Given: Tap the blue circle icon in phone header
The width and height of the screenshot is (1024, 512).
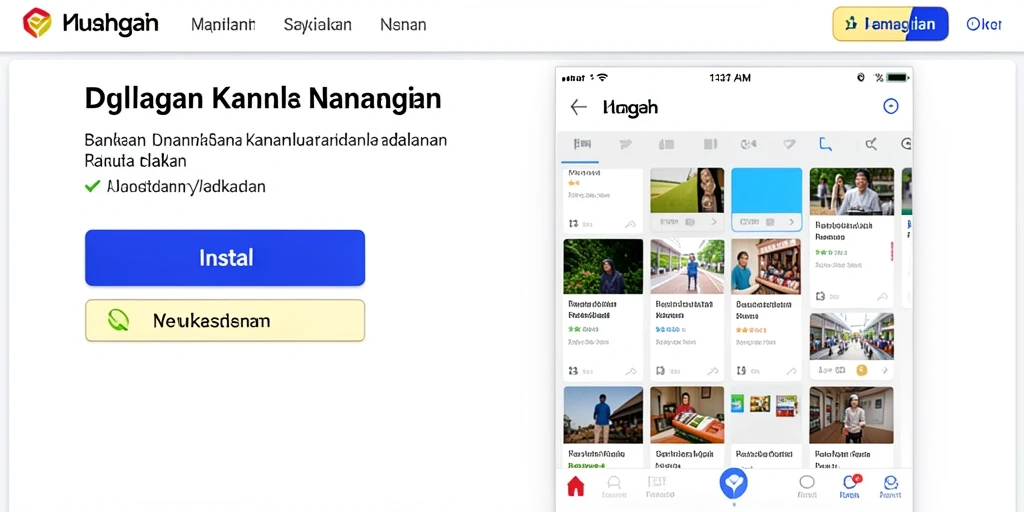Looking at the screenshot, I should point(890,106).
